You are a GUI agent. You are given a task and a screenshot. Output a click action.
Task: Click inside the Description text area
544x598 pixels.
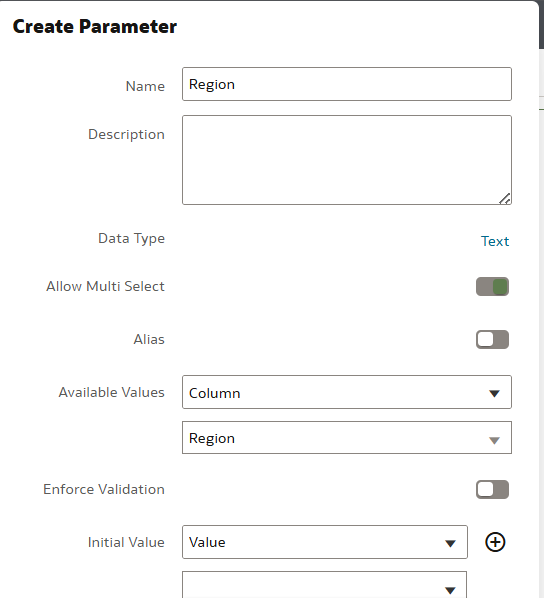click(347, 160)
